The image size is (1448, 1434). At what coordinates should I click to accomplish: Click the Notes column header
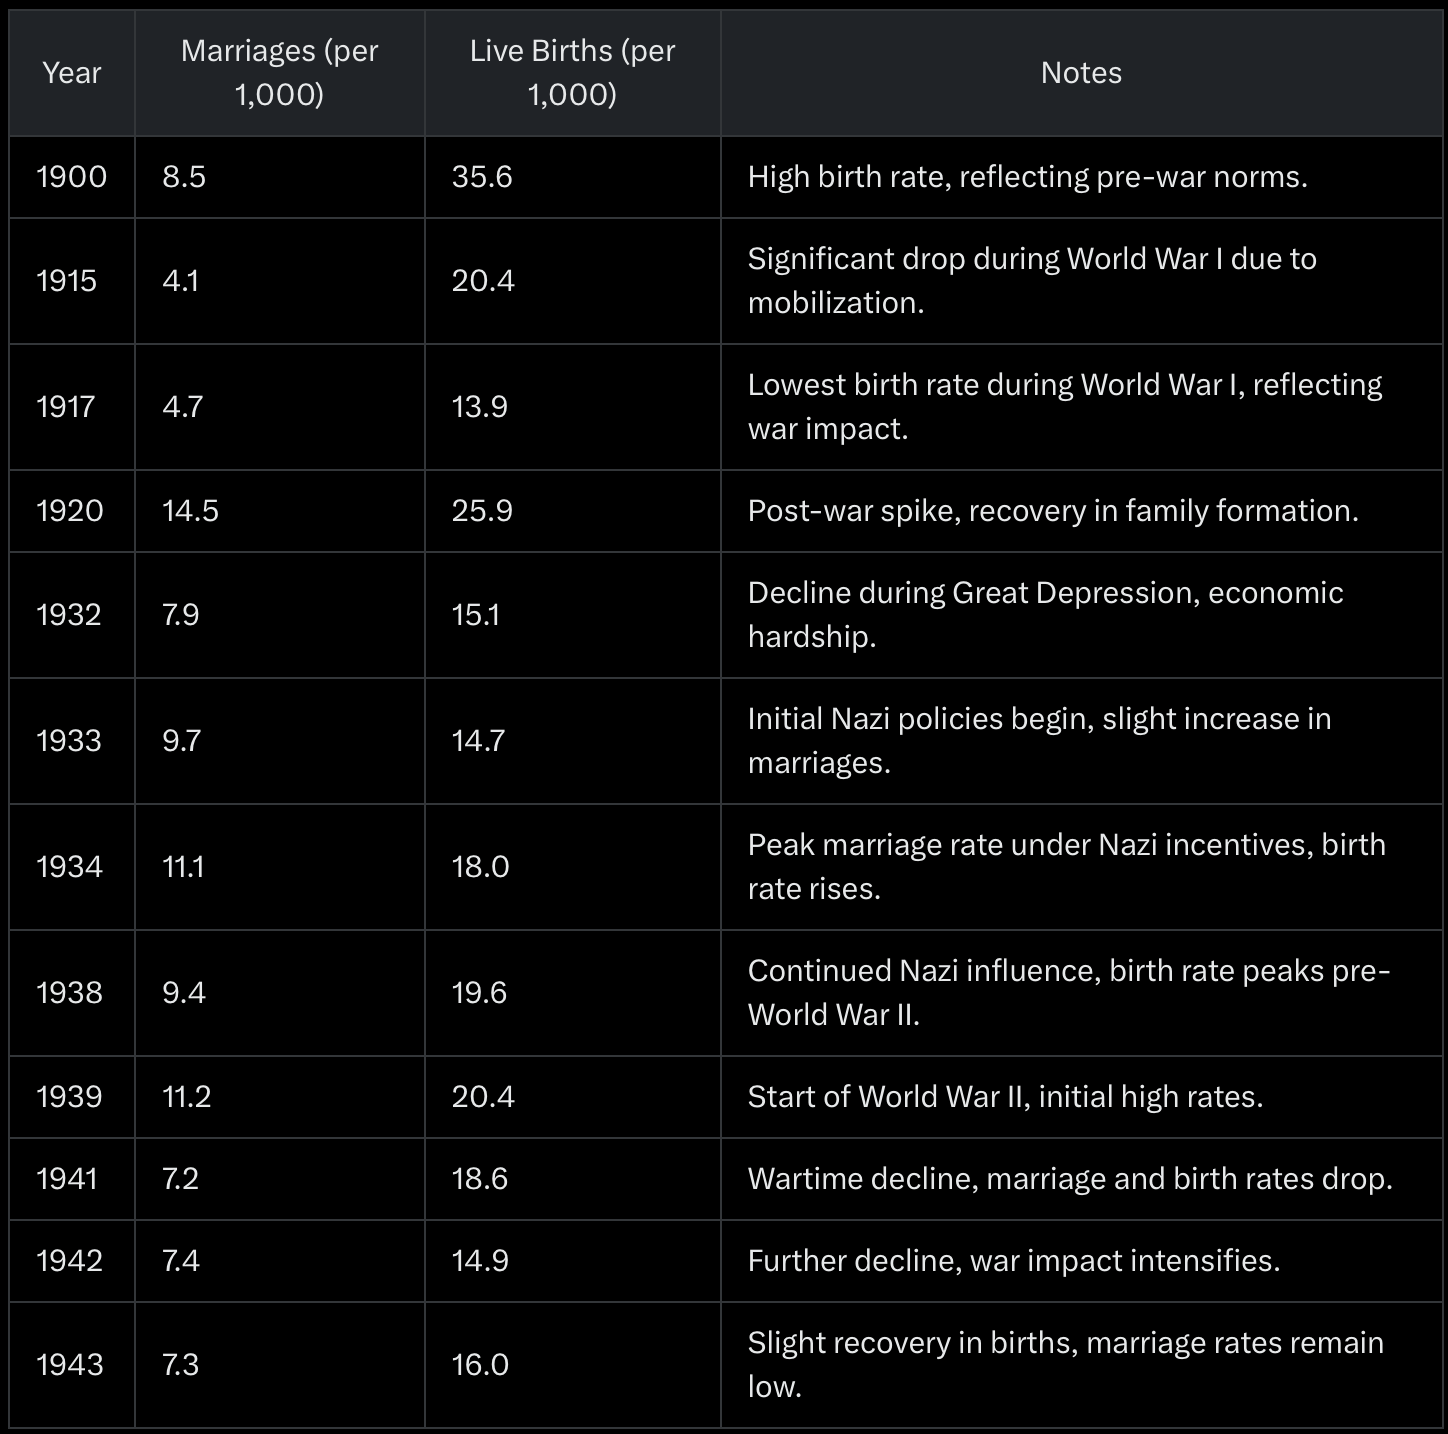click(1081, 73)
